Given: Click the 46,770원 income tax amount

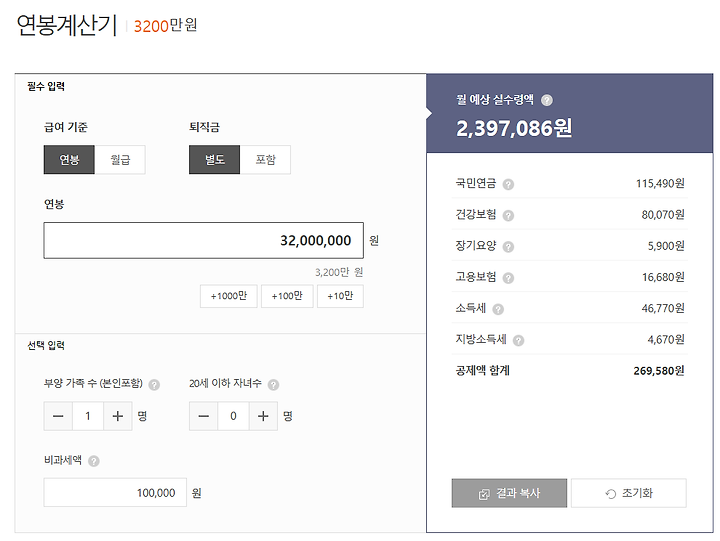Looking at the screenshot, I should pyautogui.click(x=663, y=308).
